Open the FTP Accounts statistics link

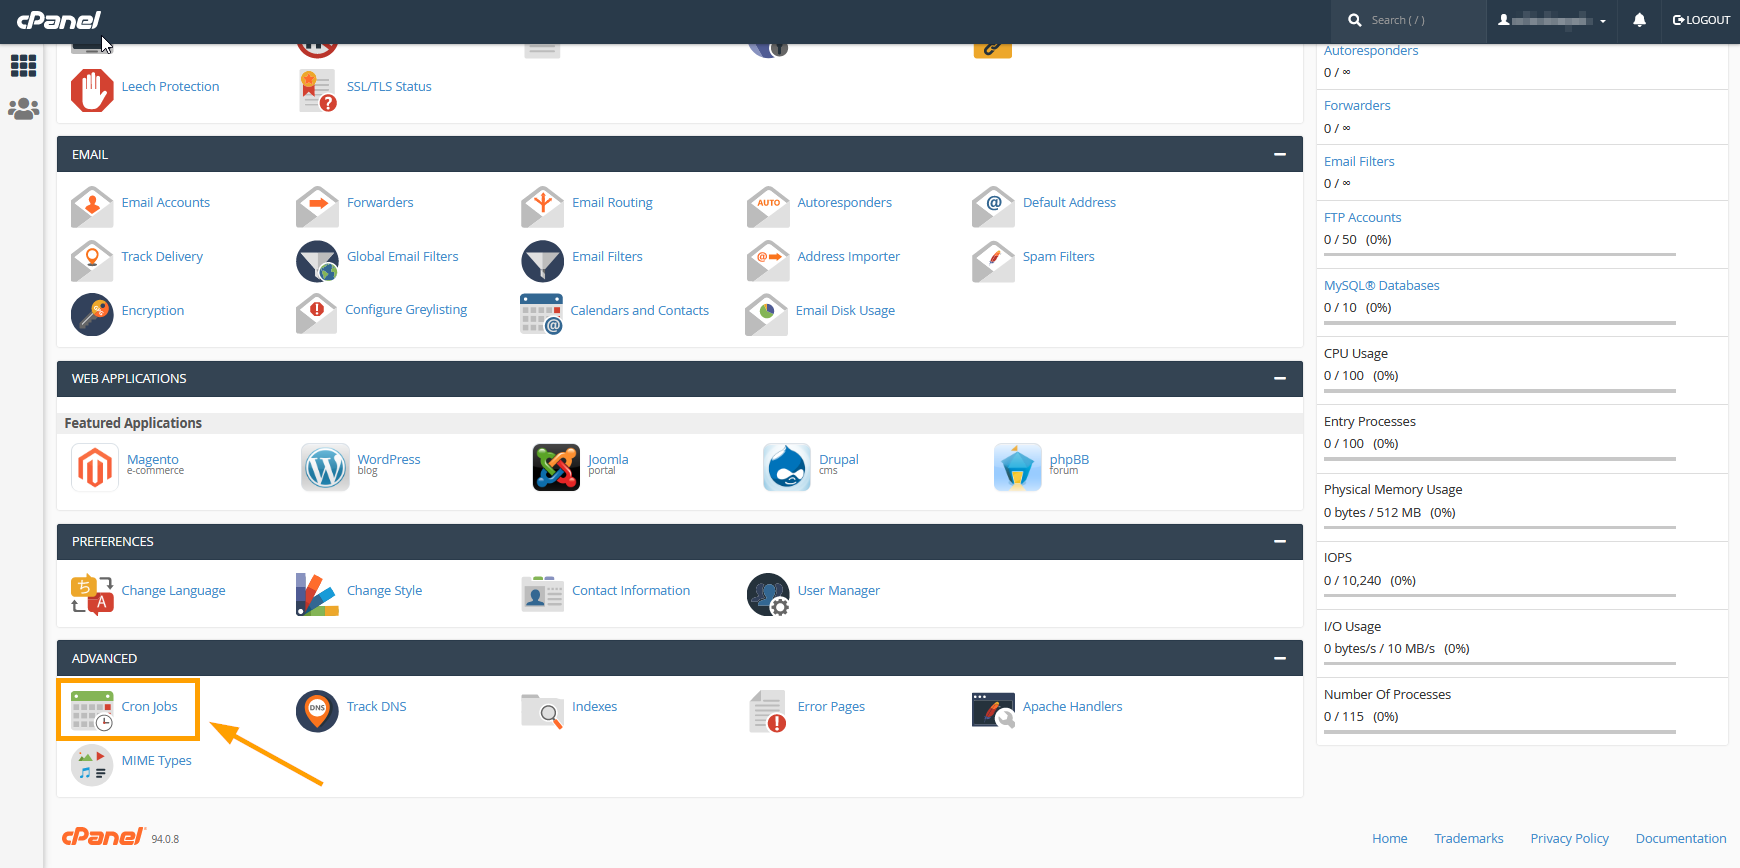1362,217
